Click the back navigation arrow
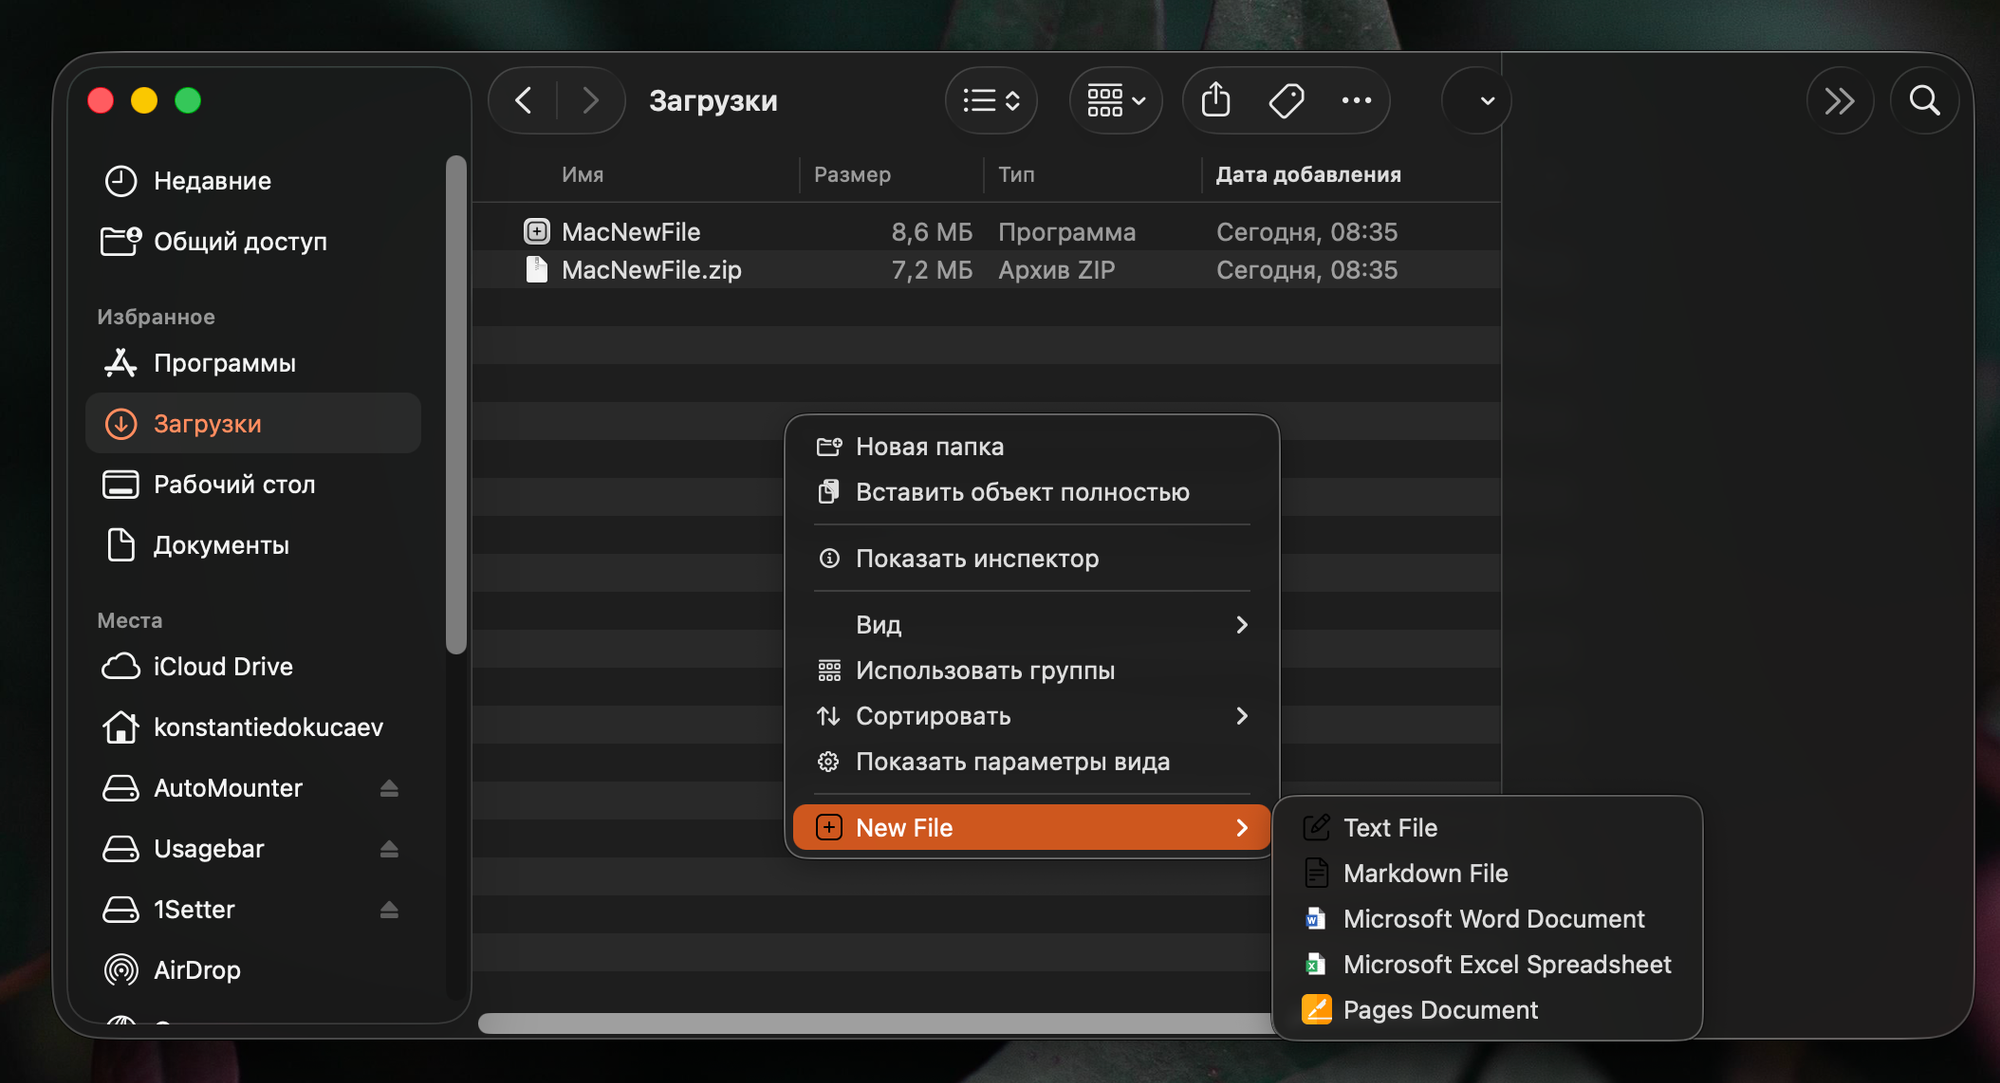Screen dimensions: 2000x1083 523,100
